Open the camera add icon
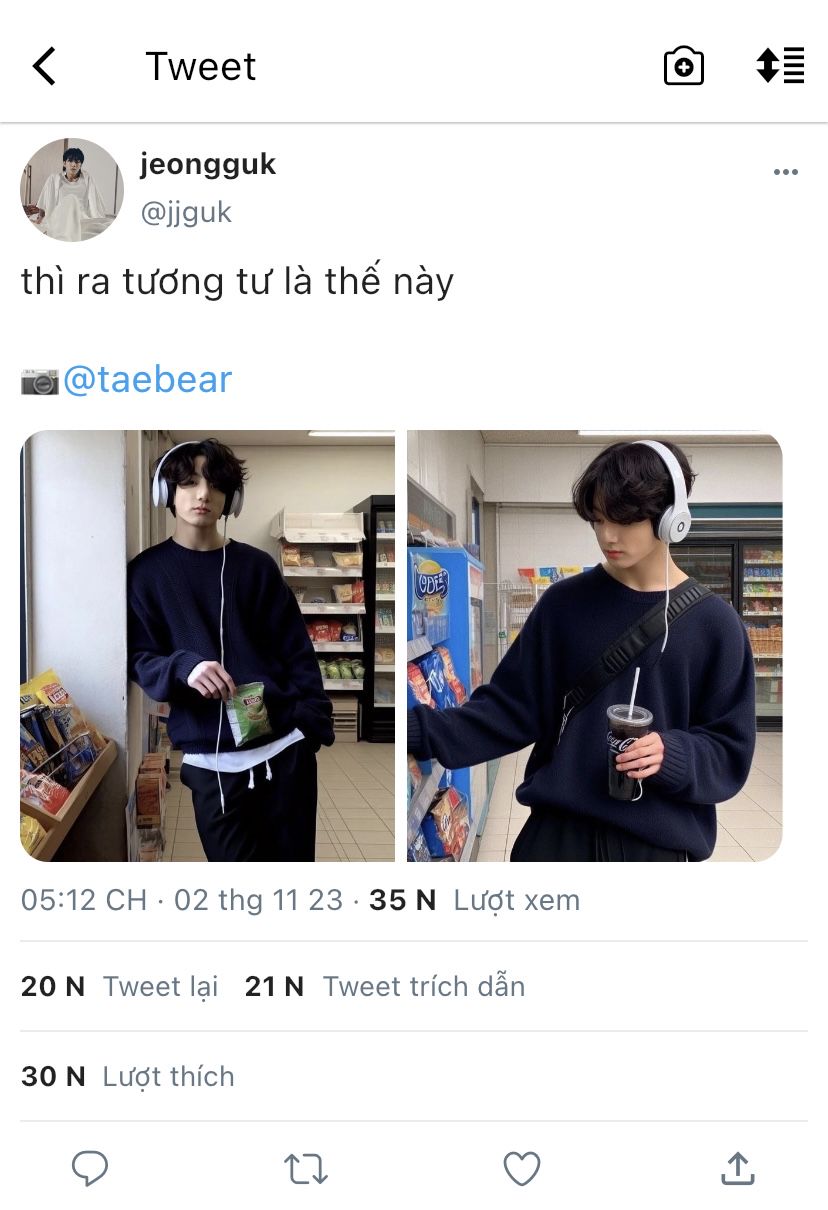Image resolution: width=828 pixels, height=1210 pixels. tap(684, 66)
